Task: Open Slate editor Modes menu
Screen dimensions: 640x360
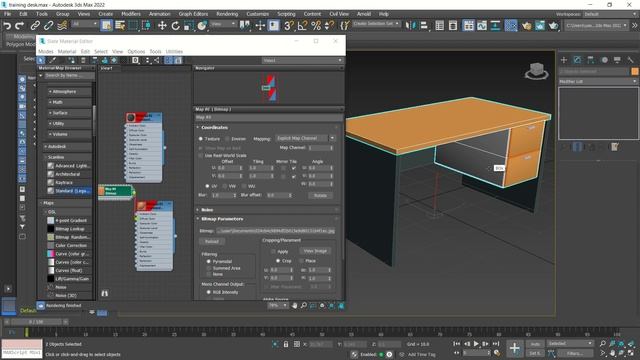Action: (46, 51)
